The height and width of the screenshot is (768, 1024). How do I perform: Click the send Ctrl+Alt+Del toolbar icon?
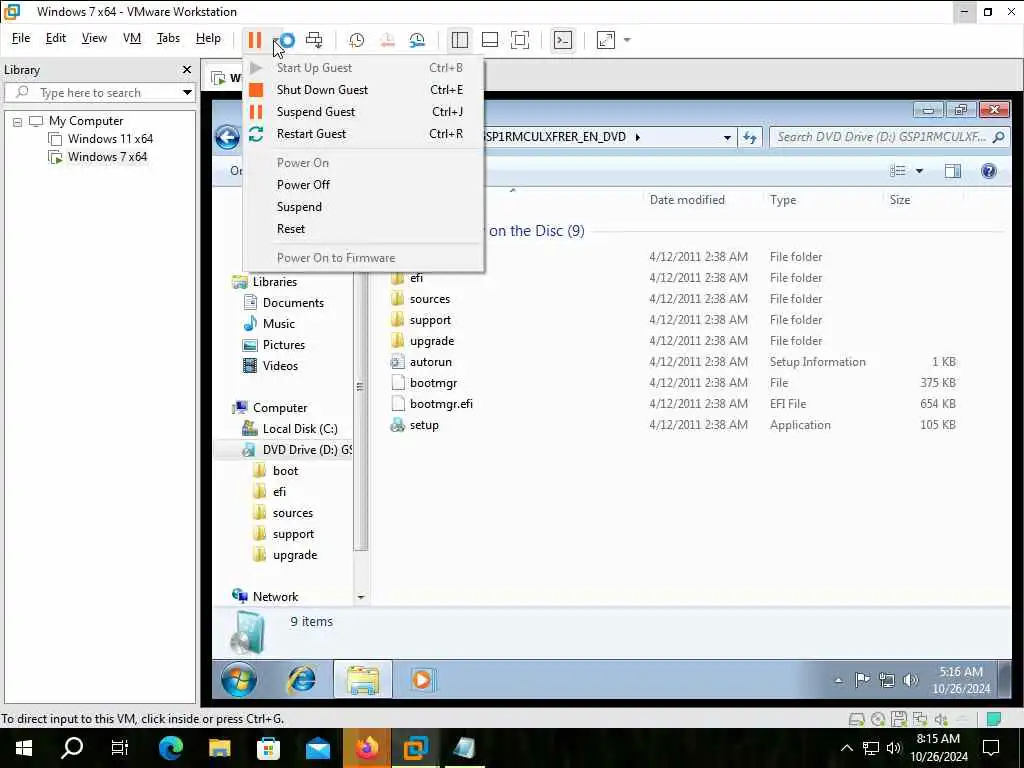click(x=314, y=40)
